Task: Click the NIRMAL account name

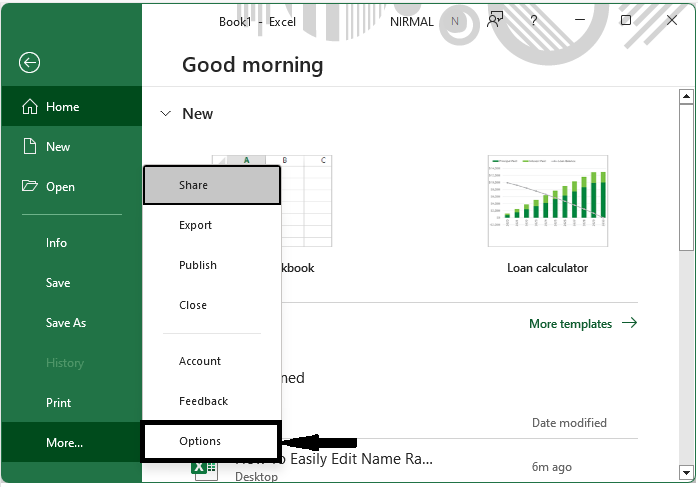Action: click(411, 22)
